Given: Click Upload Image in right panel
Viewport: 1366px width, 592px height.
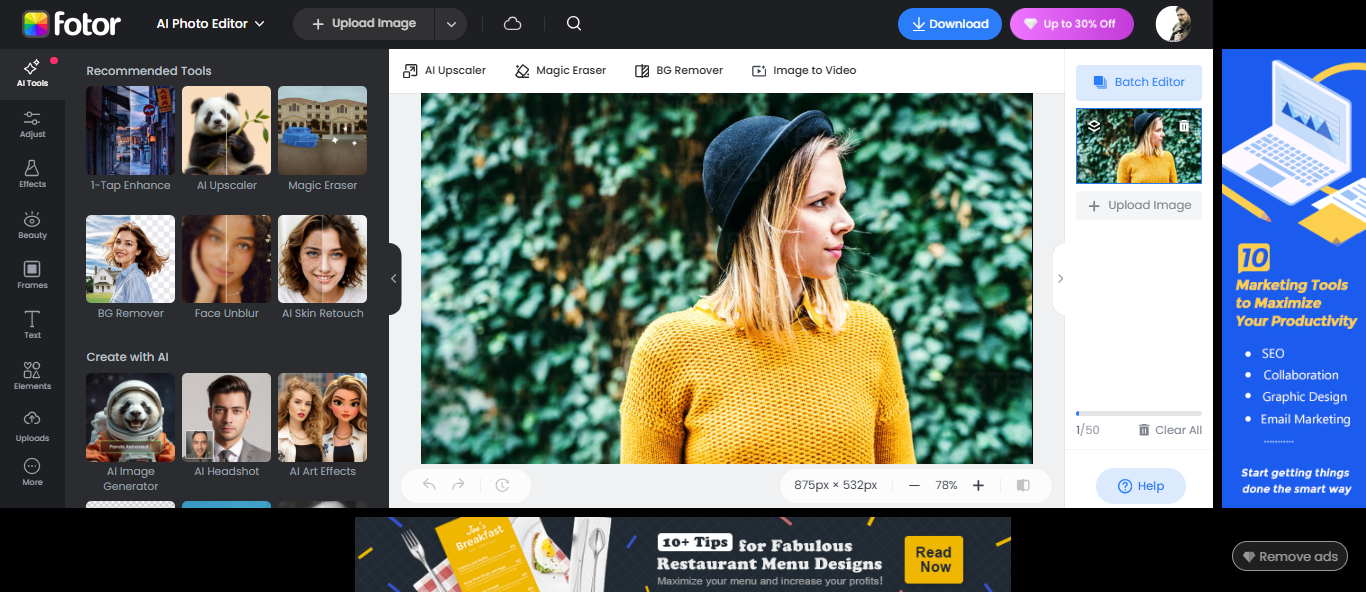Looking at the screenshot, I should (x=1139, y=205).
